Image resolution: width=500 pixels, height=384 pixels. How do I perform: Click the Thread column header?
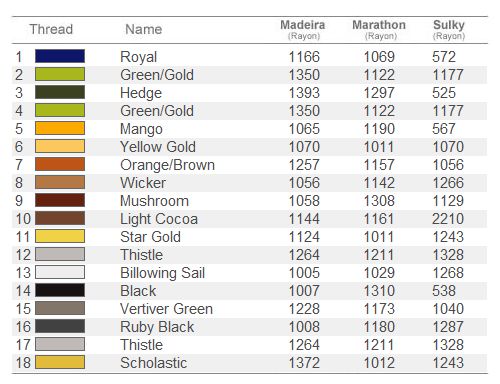pos(51,29)
